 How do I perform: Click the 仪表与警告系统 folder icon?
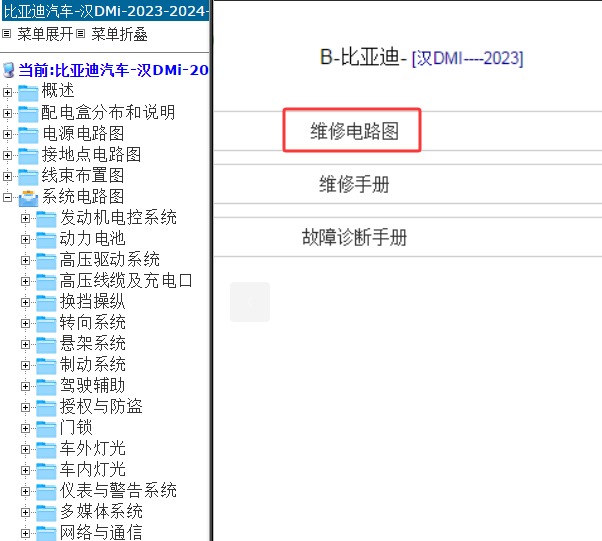coord(46,491)
